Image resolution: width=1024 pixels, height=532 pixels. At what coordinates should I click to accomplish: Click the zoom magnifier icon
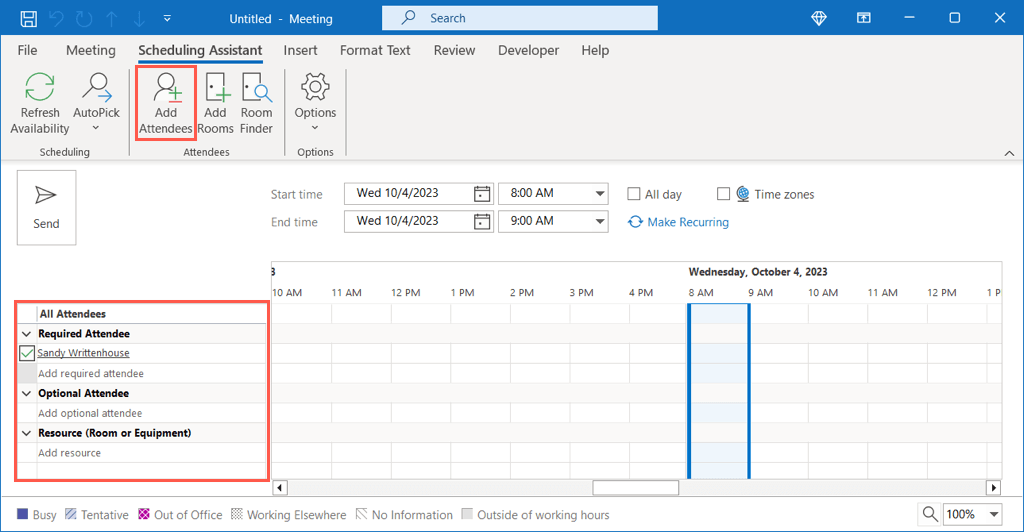tap(930, 514)
